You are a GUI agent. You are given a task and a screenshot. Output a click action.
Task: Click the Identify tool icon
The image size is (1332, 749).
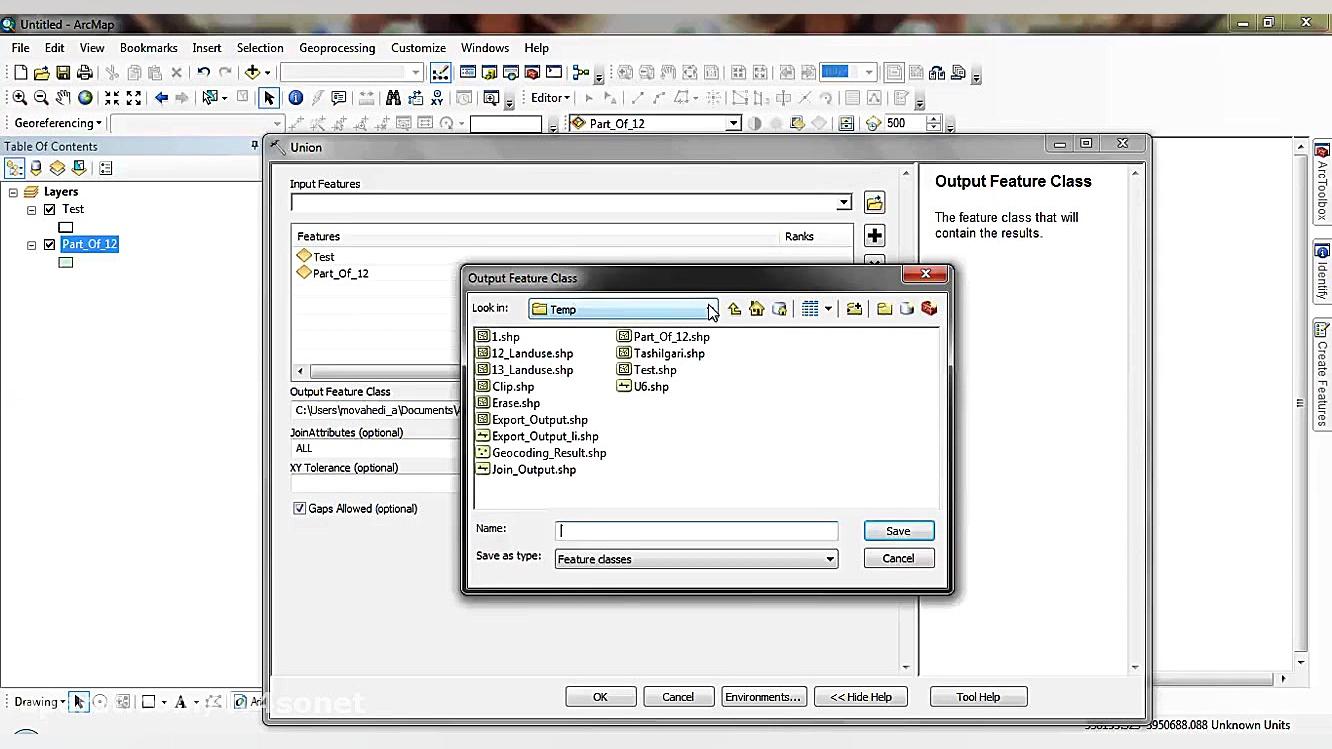(296, 98)
